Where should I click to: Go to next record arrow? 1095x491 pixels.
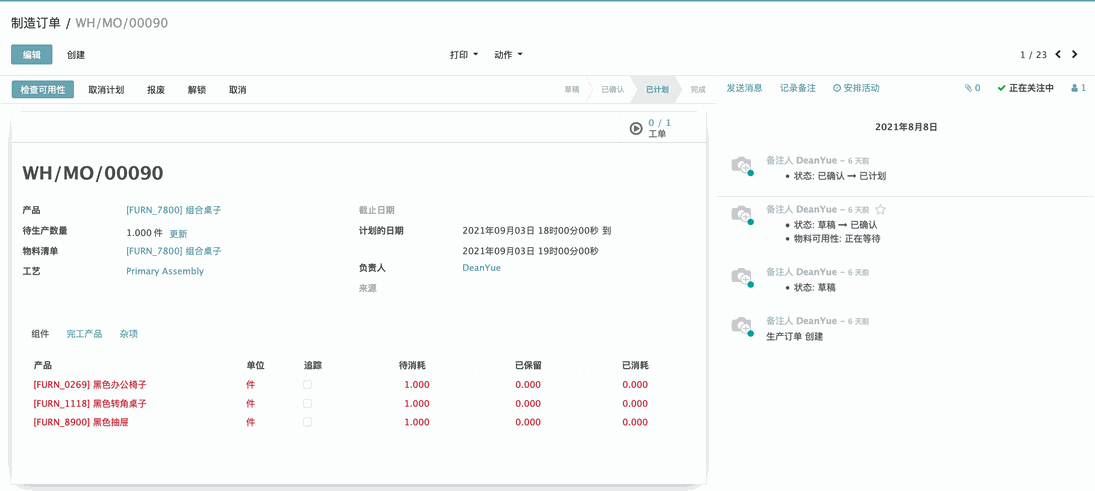[x=1076, y=54]
